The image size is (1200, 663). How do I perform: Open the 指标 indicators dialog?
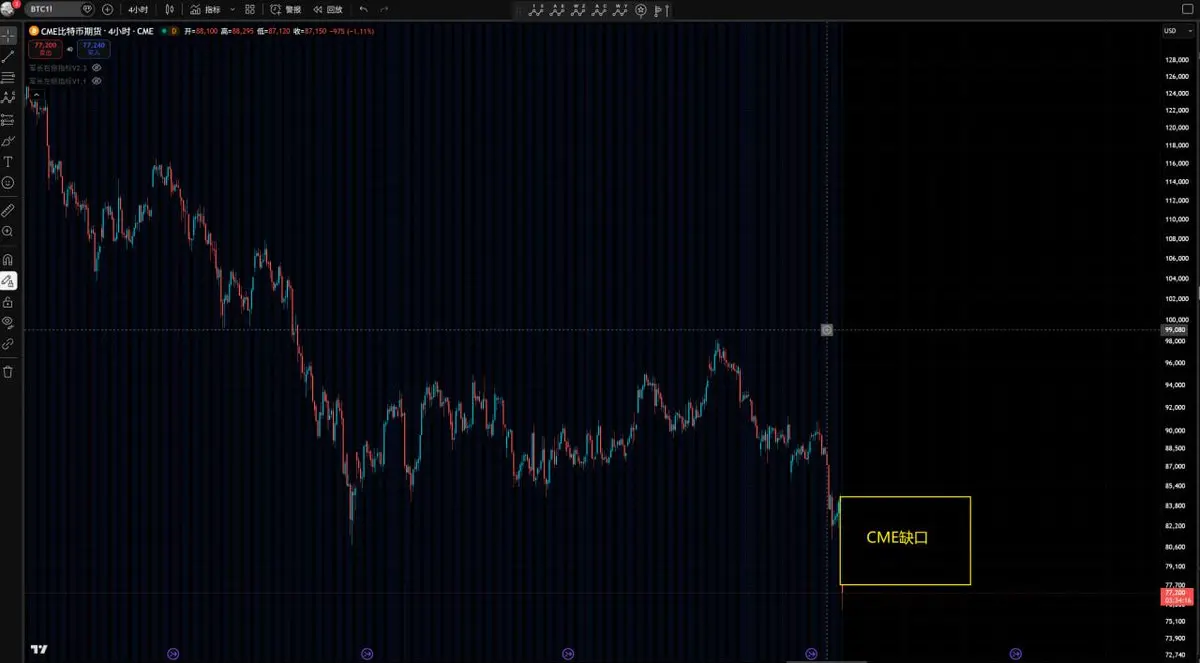tap(206, 9)
